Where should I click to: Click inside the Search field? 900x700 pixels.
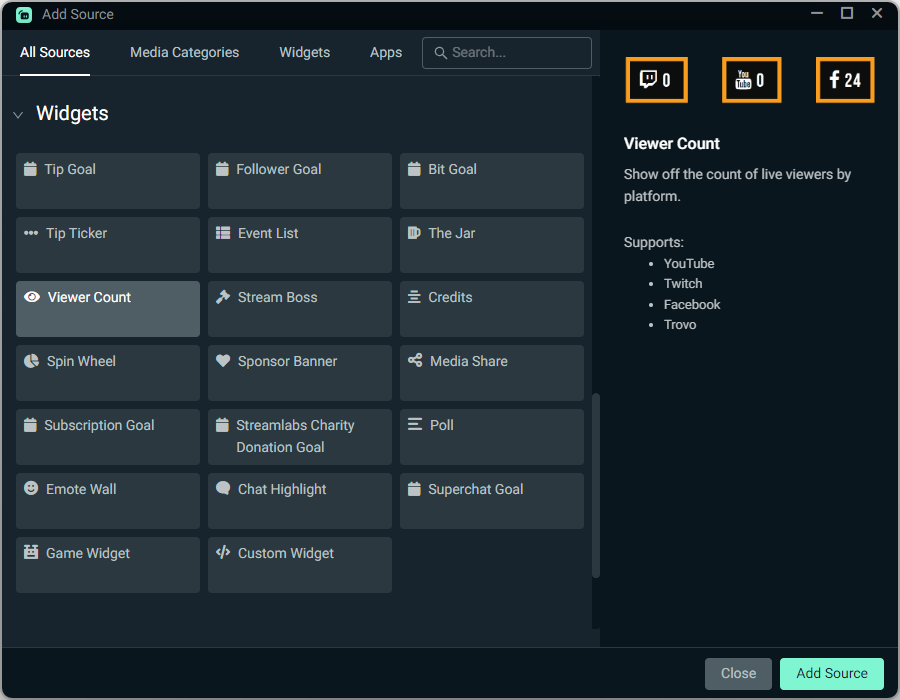507,52
